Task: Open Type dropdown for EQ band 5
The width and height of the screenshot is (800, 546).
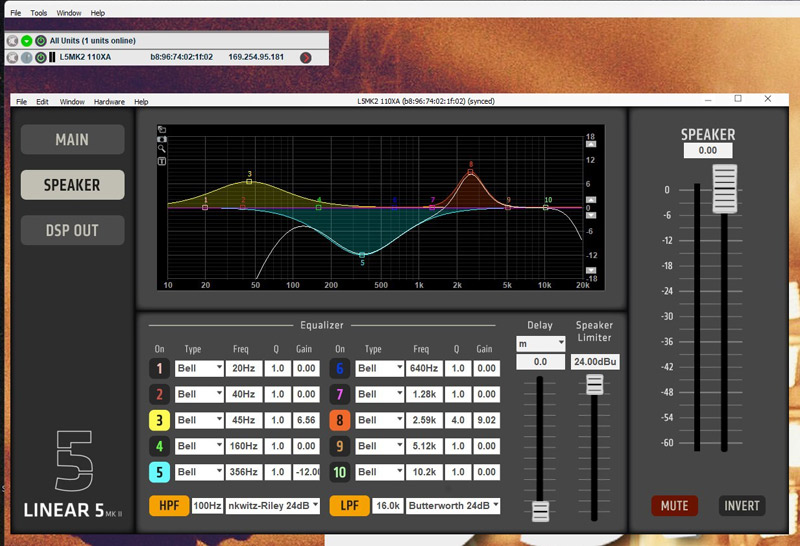Action: point(199,471)
